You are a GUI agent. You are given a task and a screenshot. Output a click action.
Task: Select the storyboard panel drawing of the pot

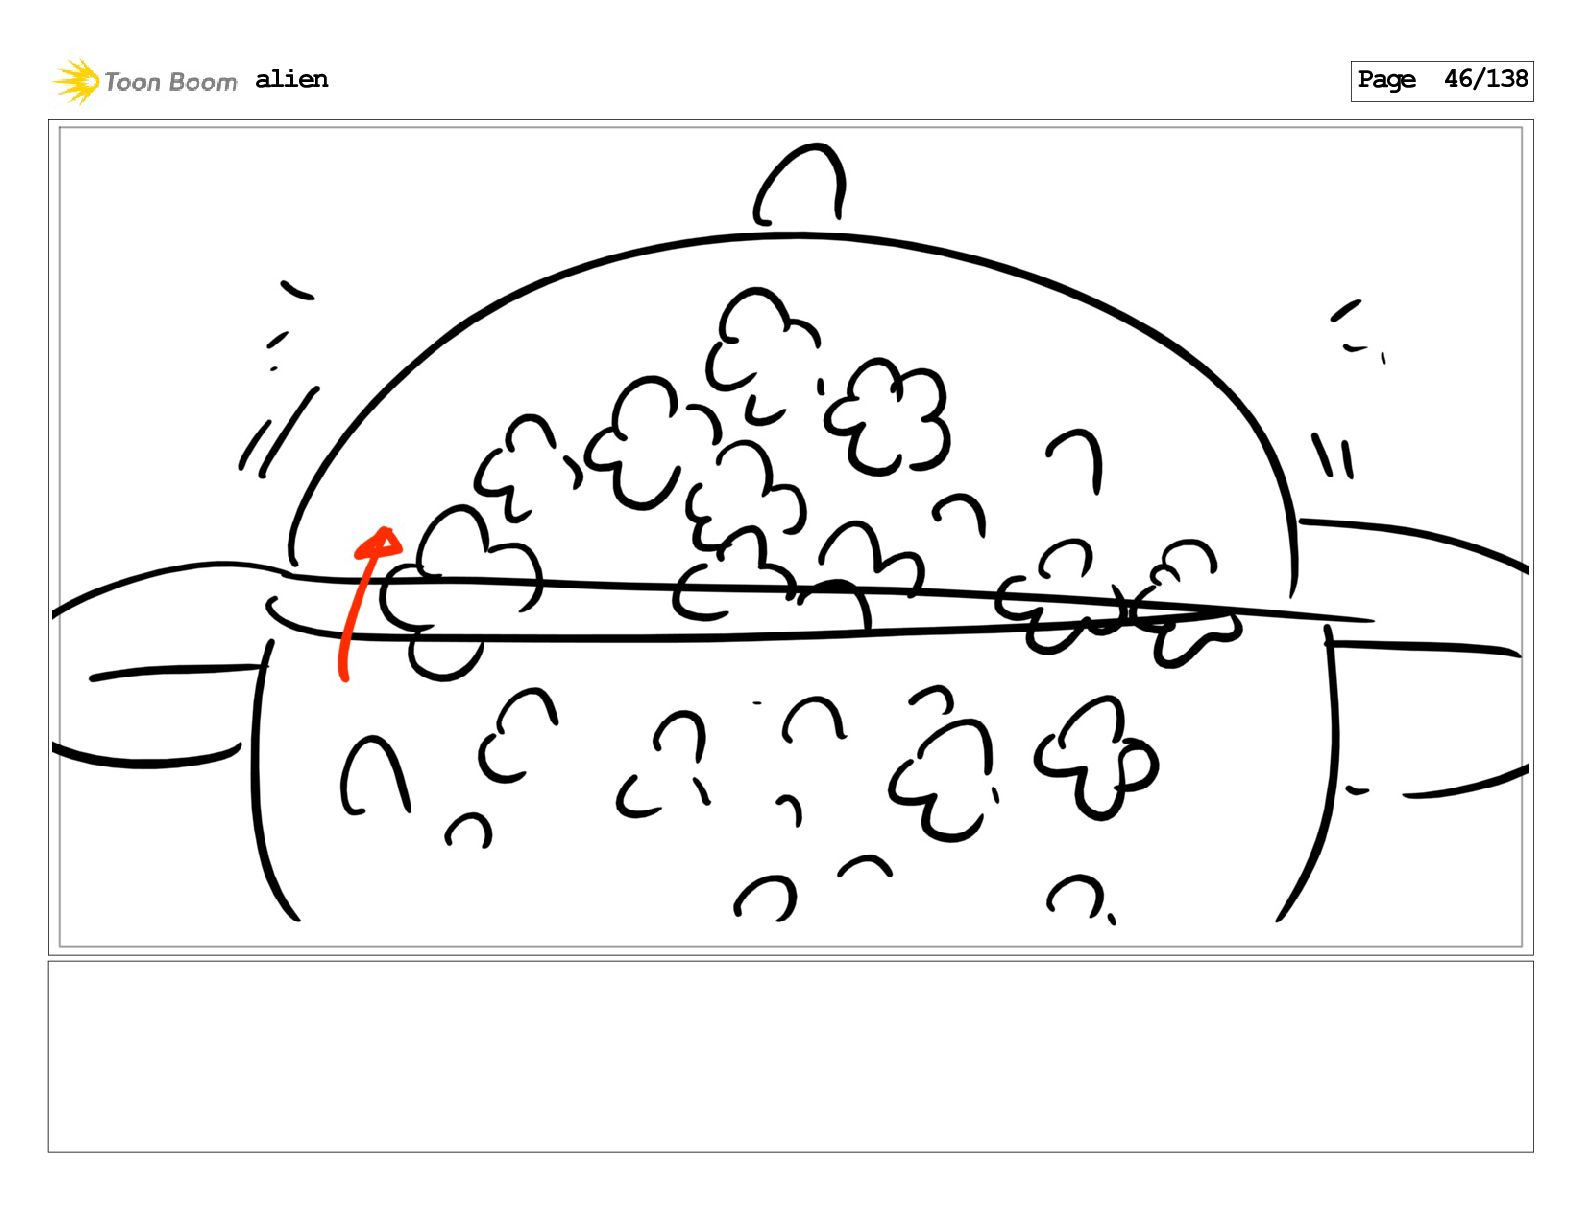[790, 537]
